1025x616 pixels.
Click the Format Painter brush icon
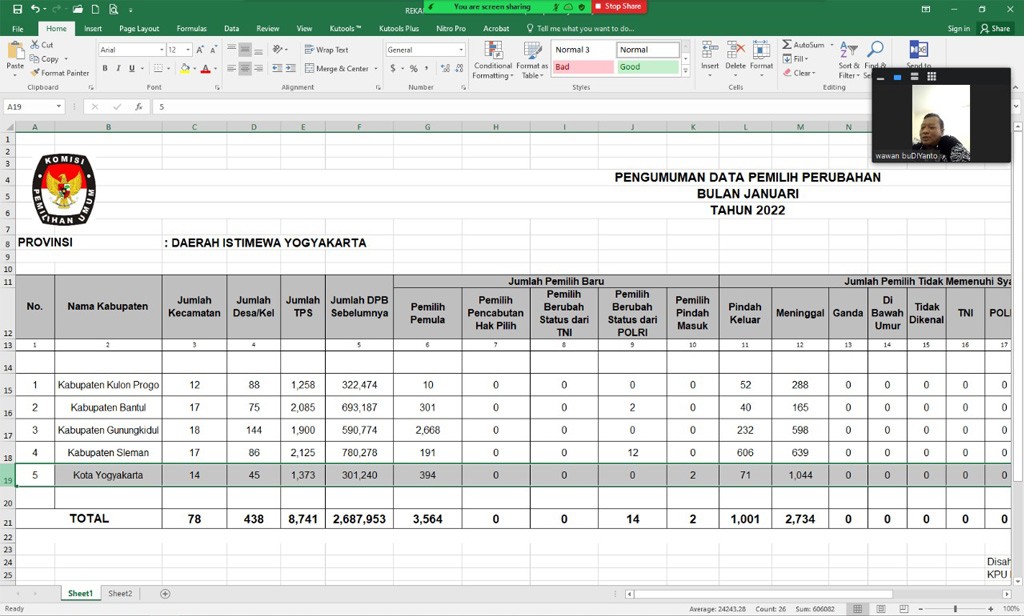pyautogui.click(x=36, y=73)
